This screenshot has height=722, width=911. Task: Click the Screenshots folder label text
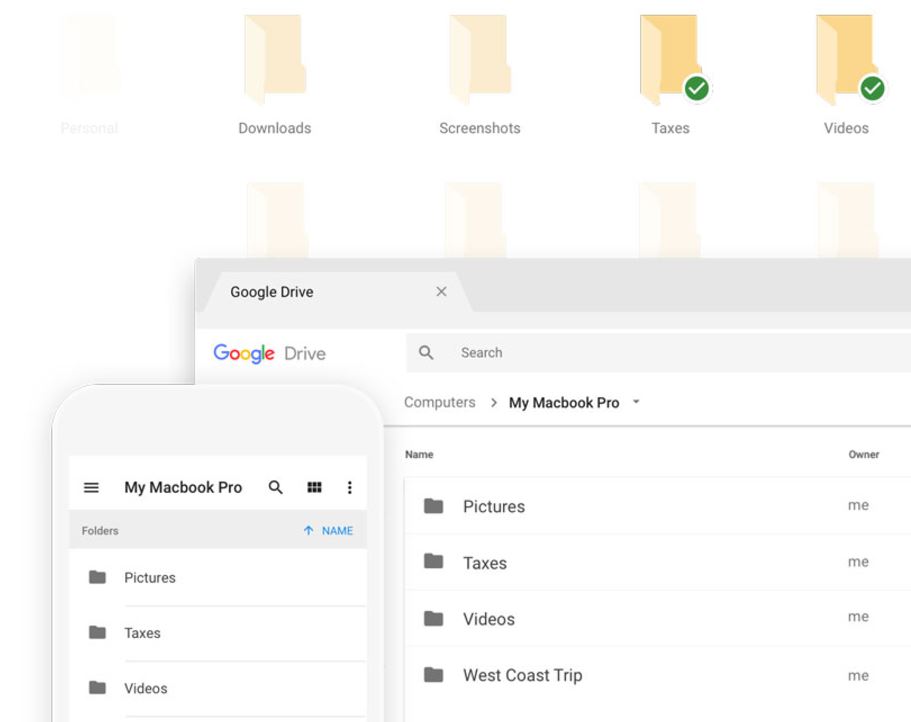click(x=480, y=128)
